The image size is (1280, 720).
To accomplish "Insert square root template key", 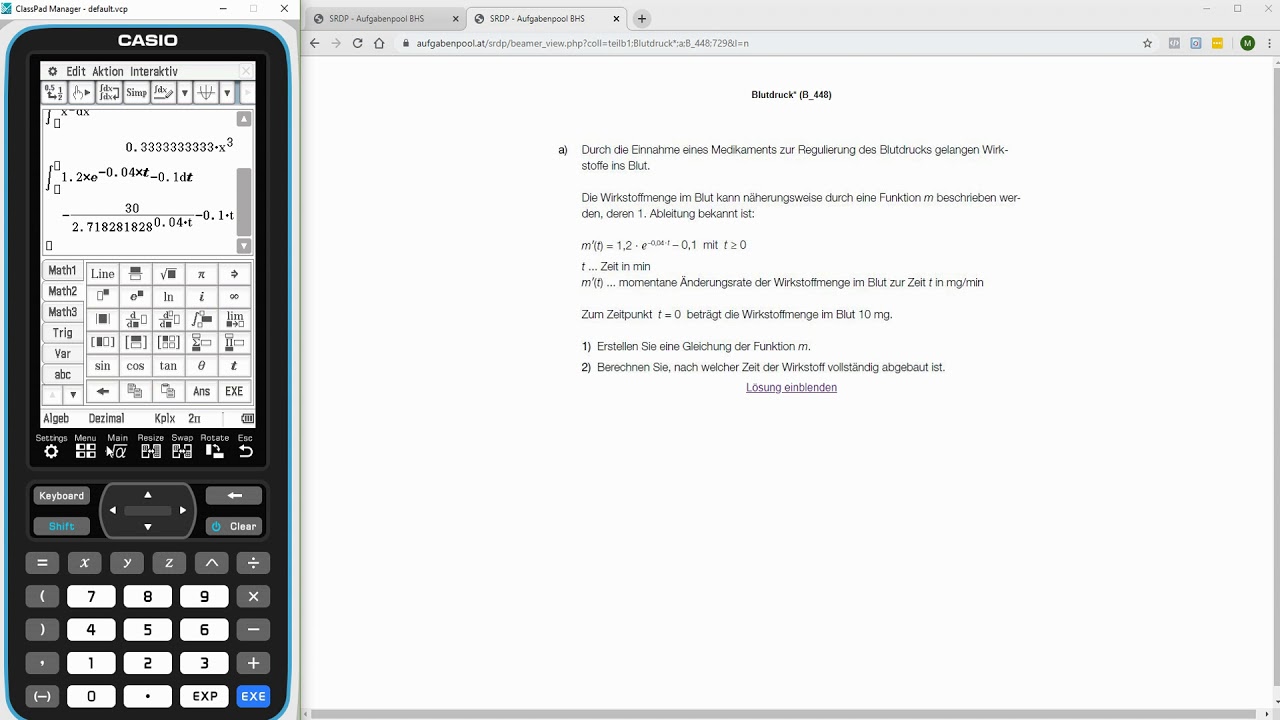I will click(x=168, y=274).
